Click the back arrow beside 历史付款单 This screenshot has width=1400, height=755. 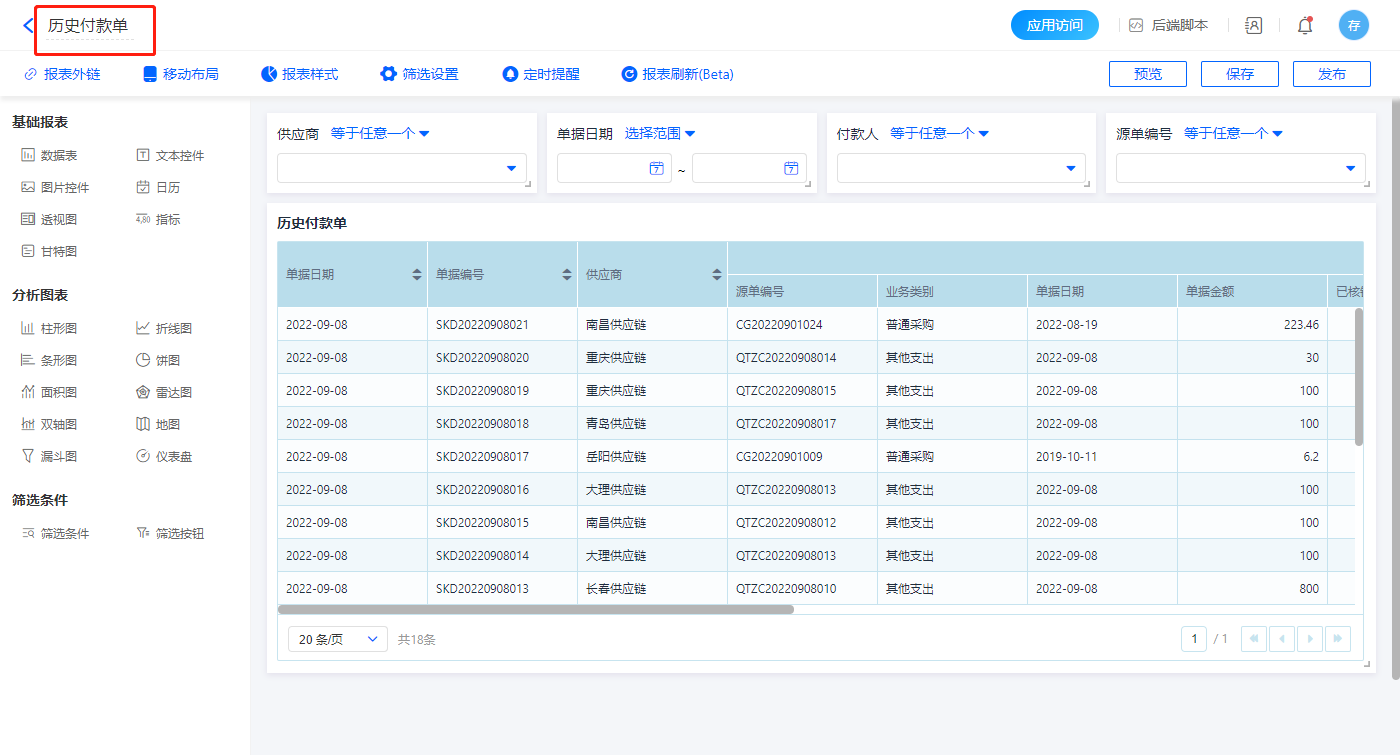point(27,26)
